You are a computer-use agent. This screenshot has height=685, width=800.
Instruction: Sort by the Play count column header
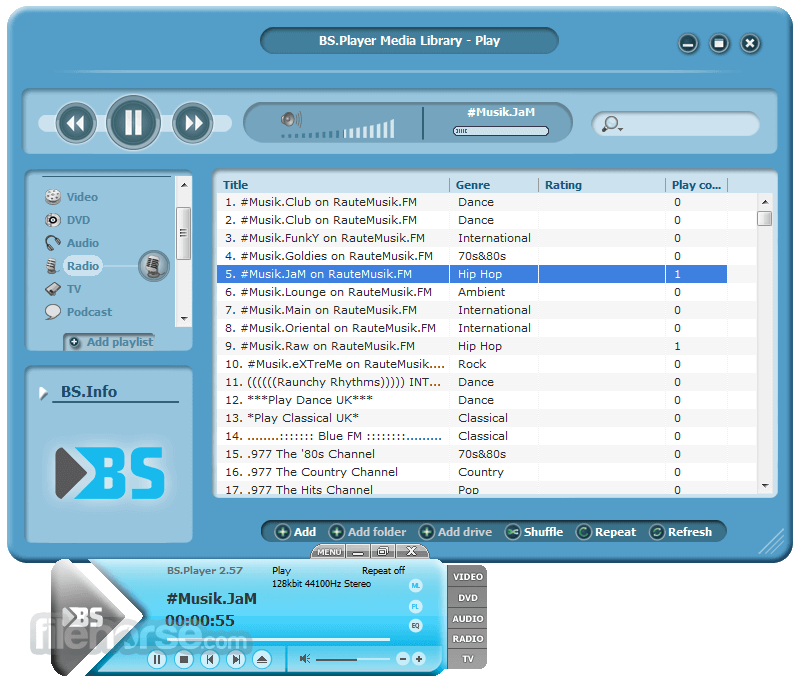696,185
